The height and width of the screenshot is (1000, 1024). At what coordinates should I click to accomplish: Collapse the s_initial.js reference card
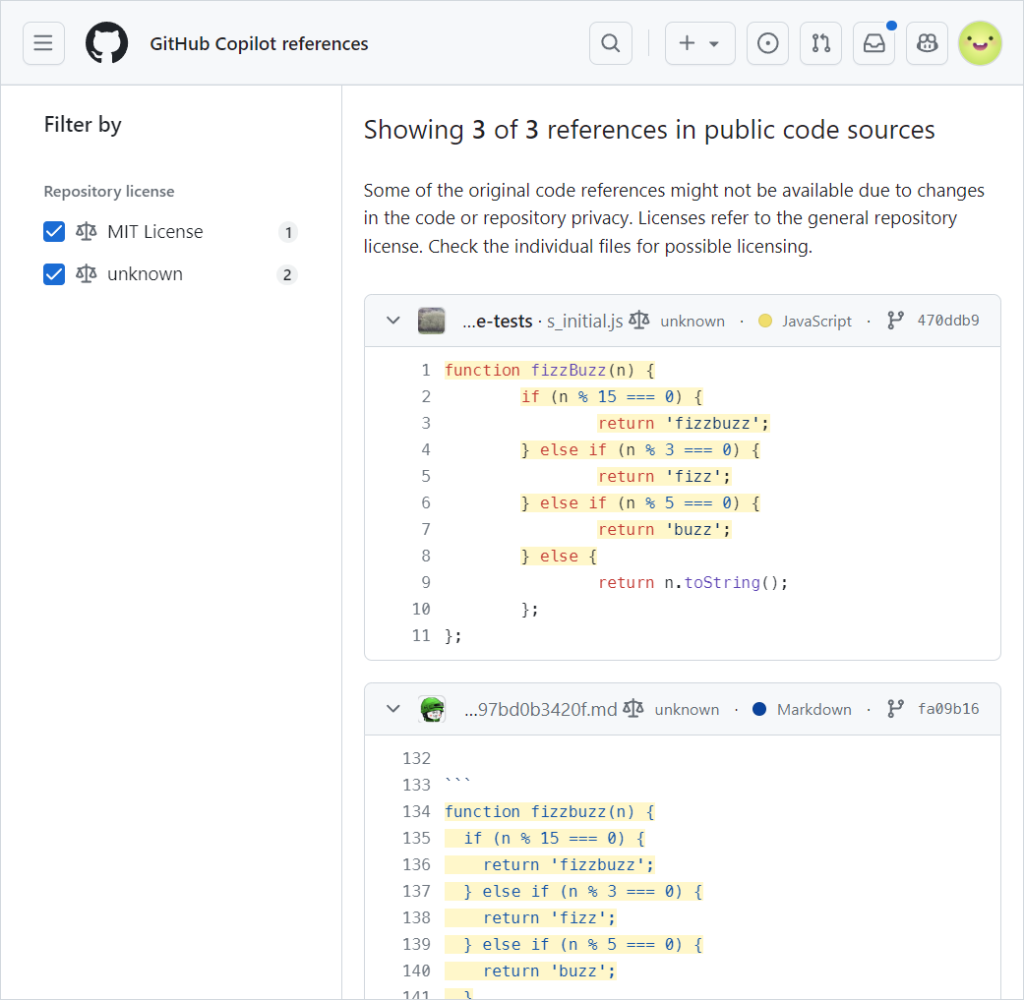point(393,320)
